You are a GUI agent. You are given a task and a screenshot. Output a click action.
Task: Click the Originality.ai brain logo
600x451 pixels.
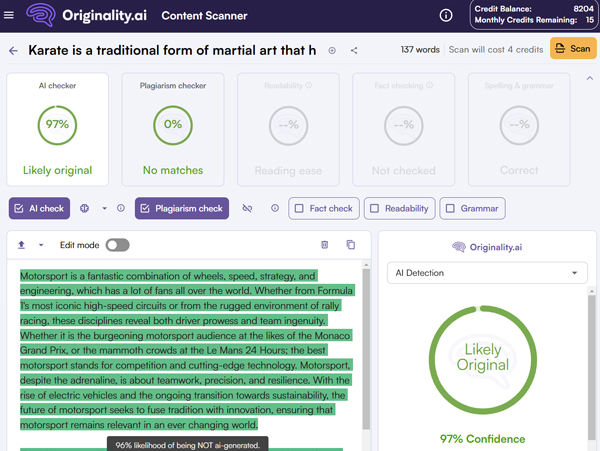41,15
